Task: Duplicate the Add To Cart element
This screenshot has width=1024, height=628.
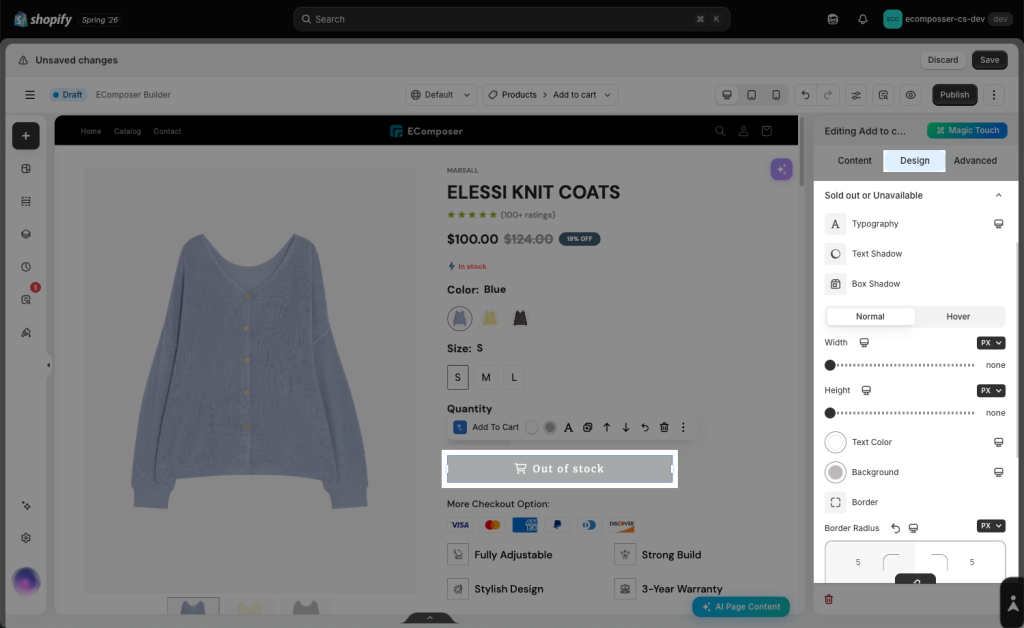Action: click(587, 427)
